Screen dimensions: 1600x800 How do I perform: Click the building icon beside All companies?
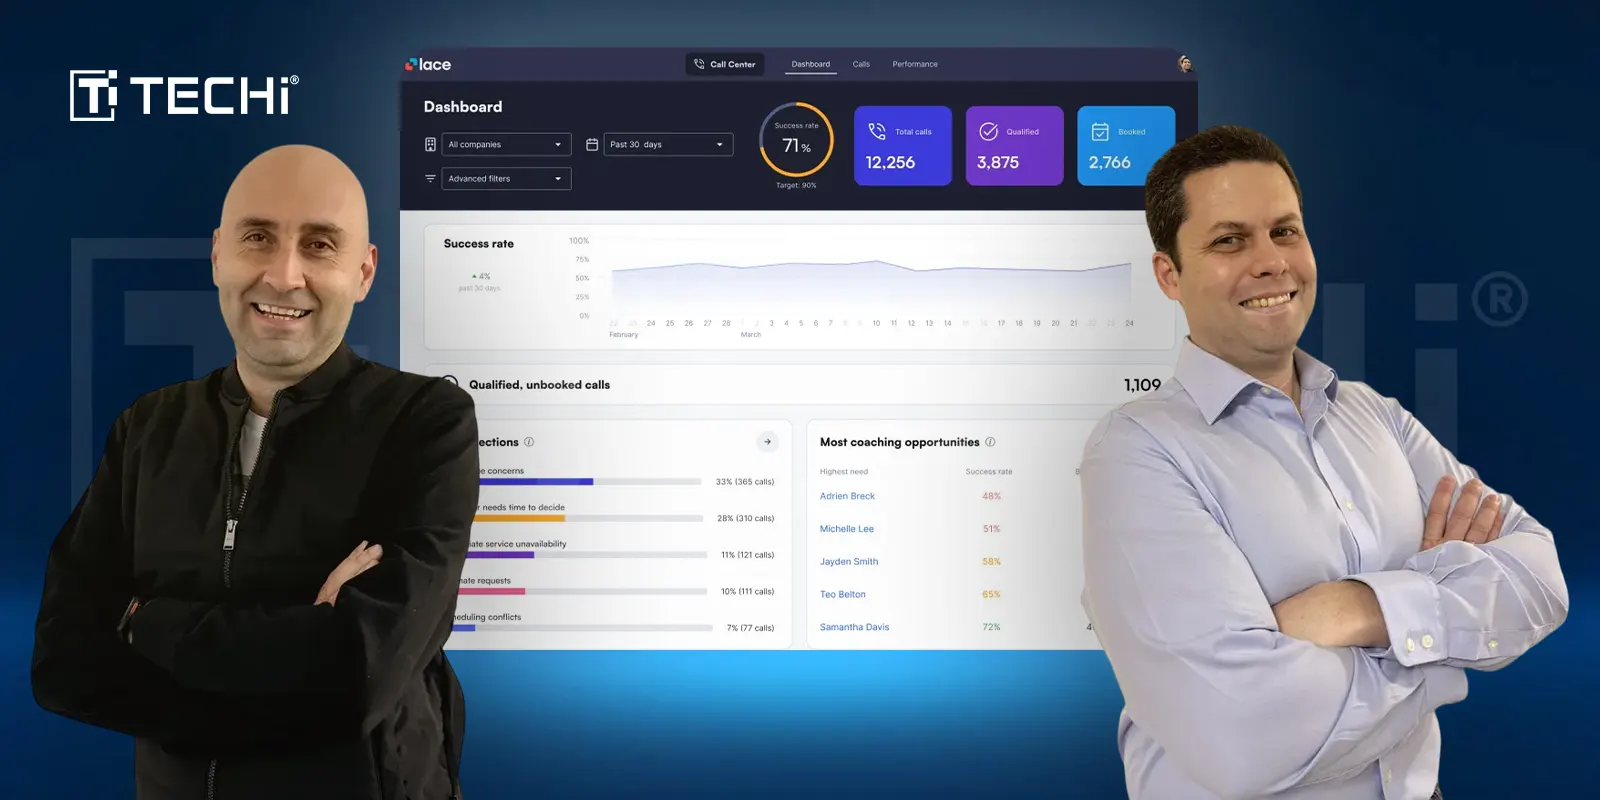[430, 144]
